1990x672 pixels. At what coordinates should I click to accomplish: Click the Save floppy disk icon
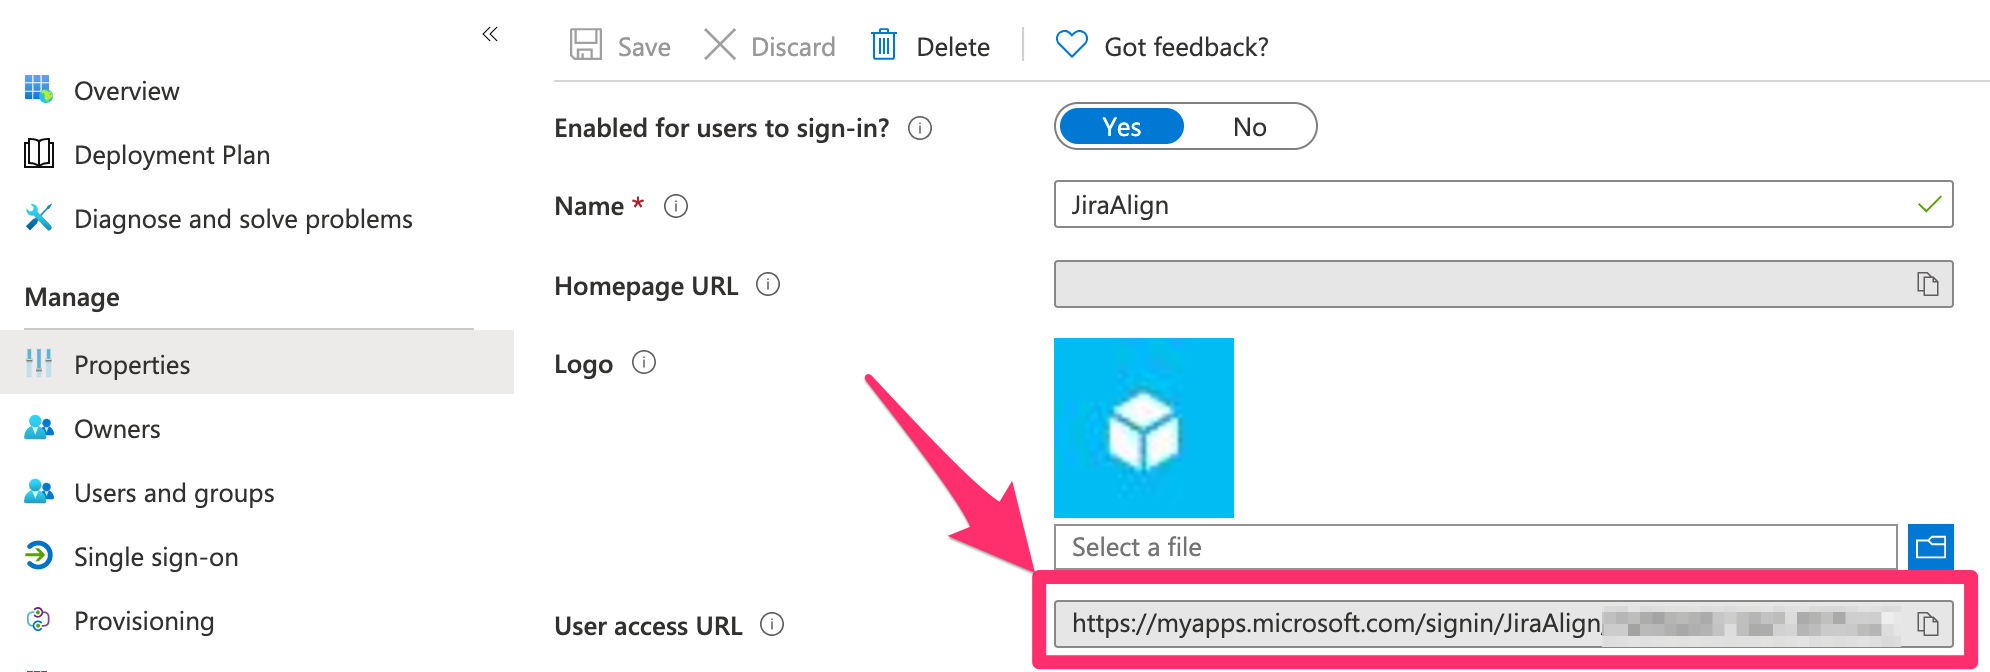586,45
